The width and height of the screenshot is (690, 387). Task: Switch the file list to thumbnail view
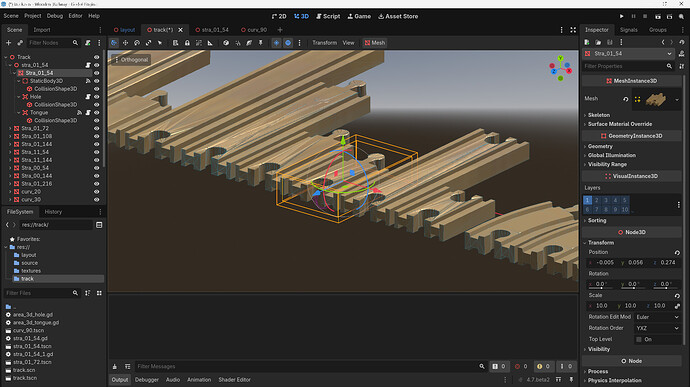click(x=99, y=293)
